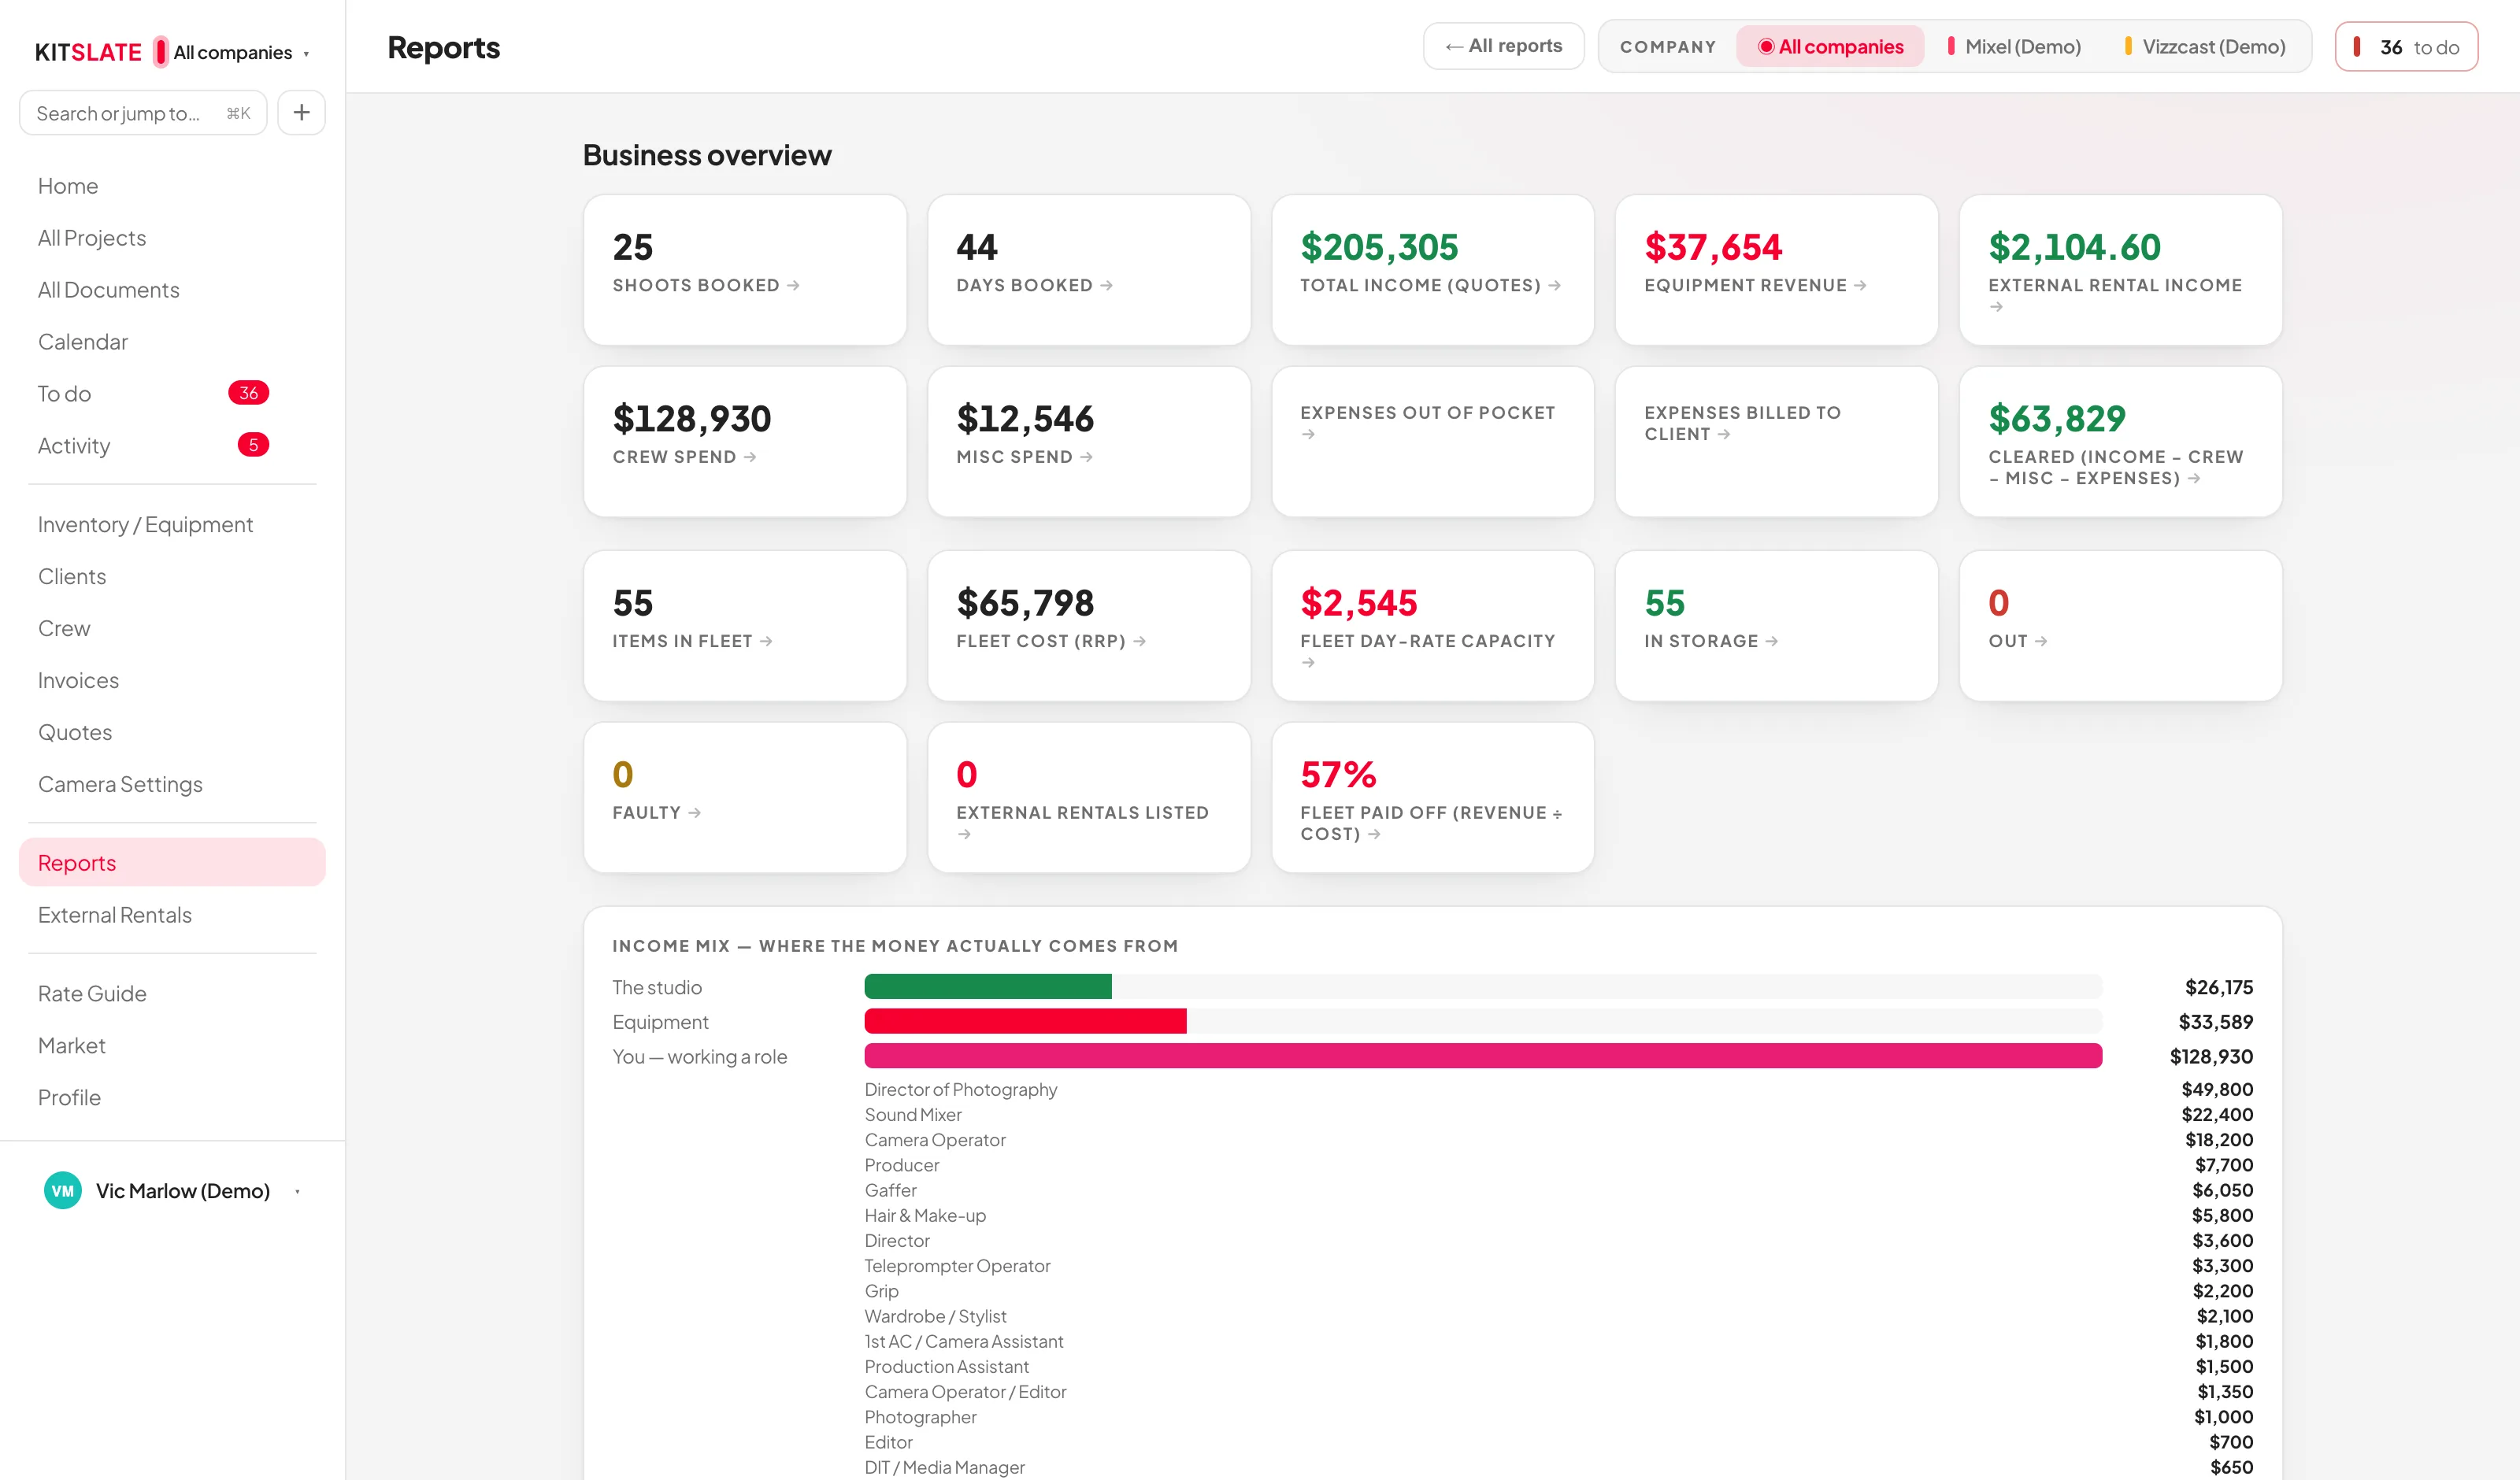
Task: Open the $205,305 Total Income card
Action: (1433, 270)
